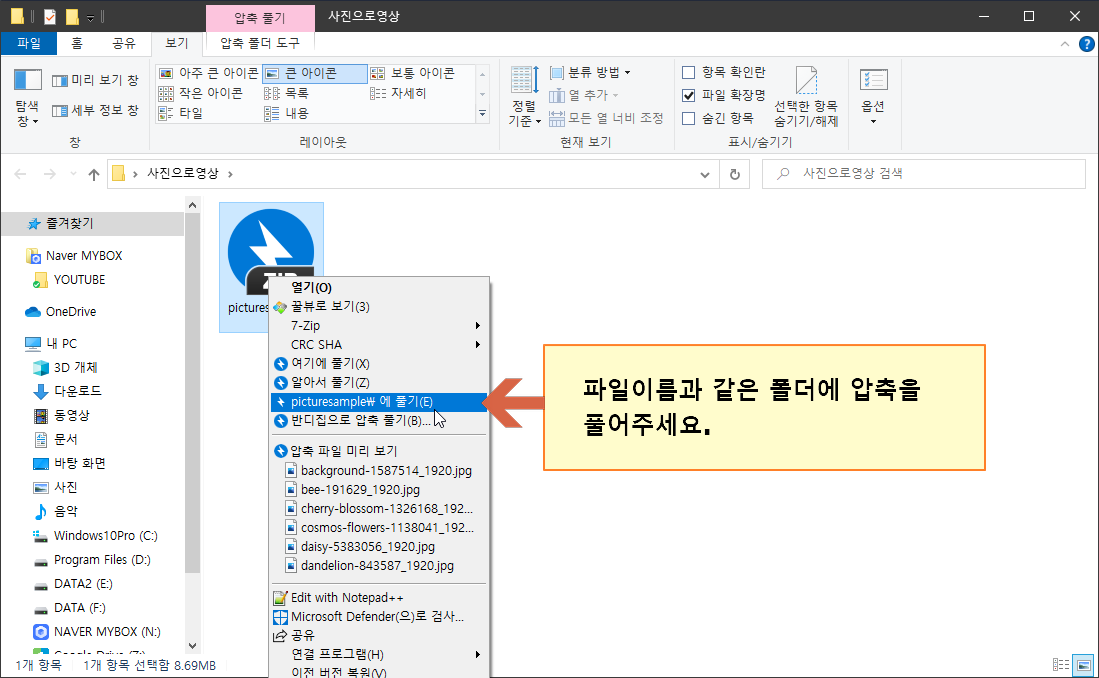
Task: Collapse the ribbon with the chevron
Action: [x=1065, y=44]
